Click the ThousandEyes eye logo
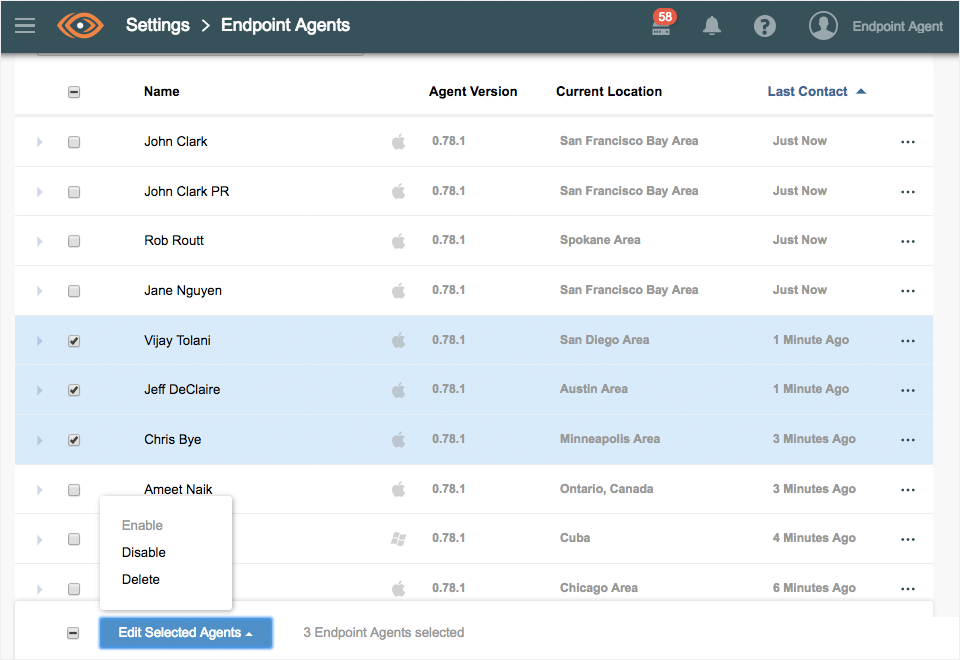 (81, 26)
